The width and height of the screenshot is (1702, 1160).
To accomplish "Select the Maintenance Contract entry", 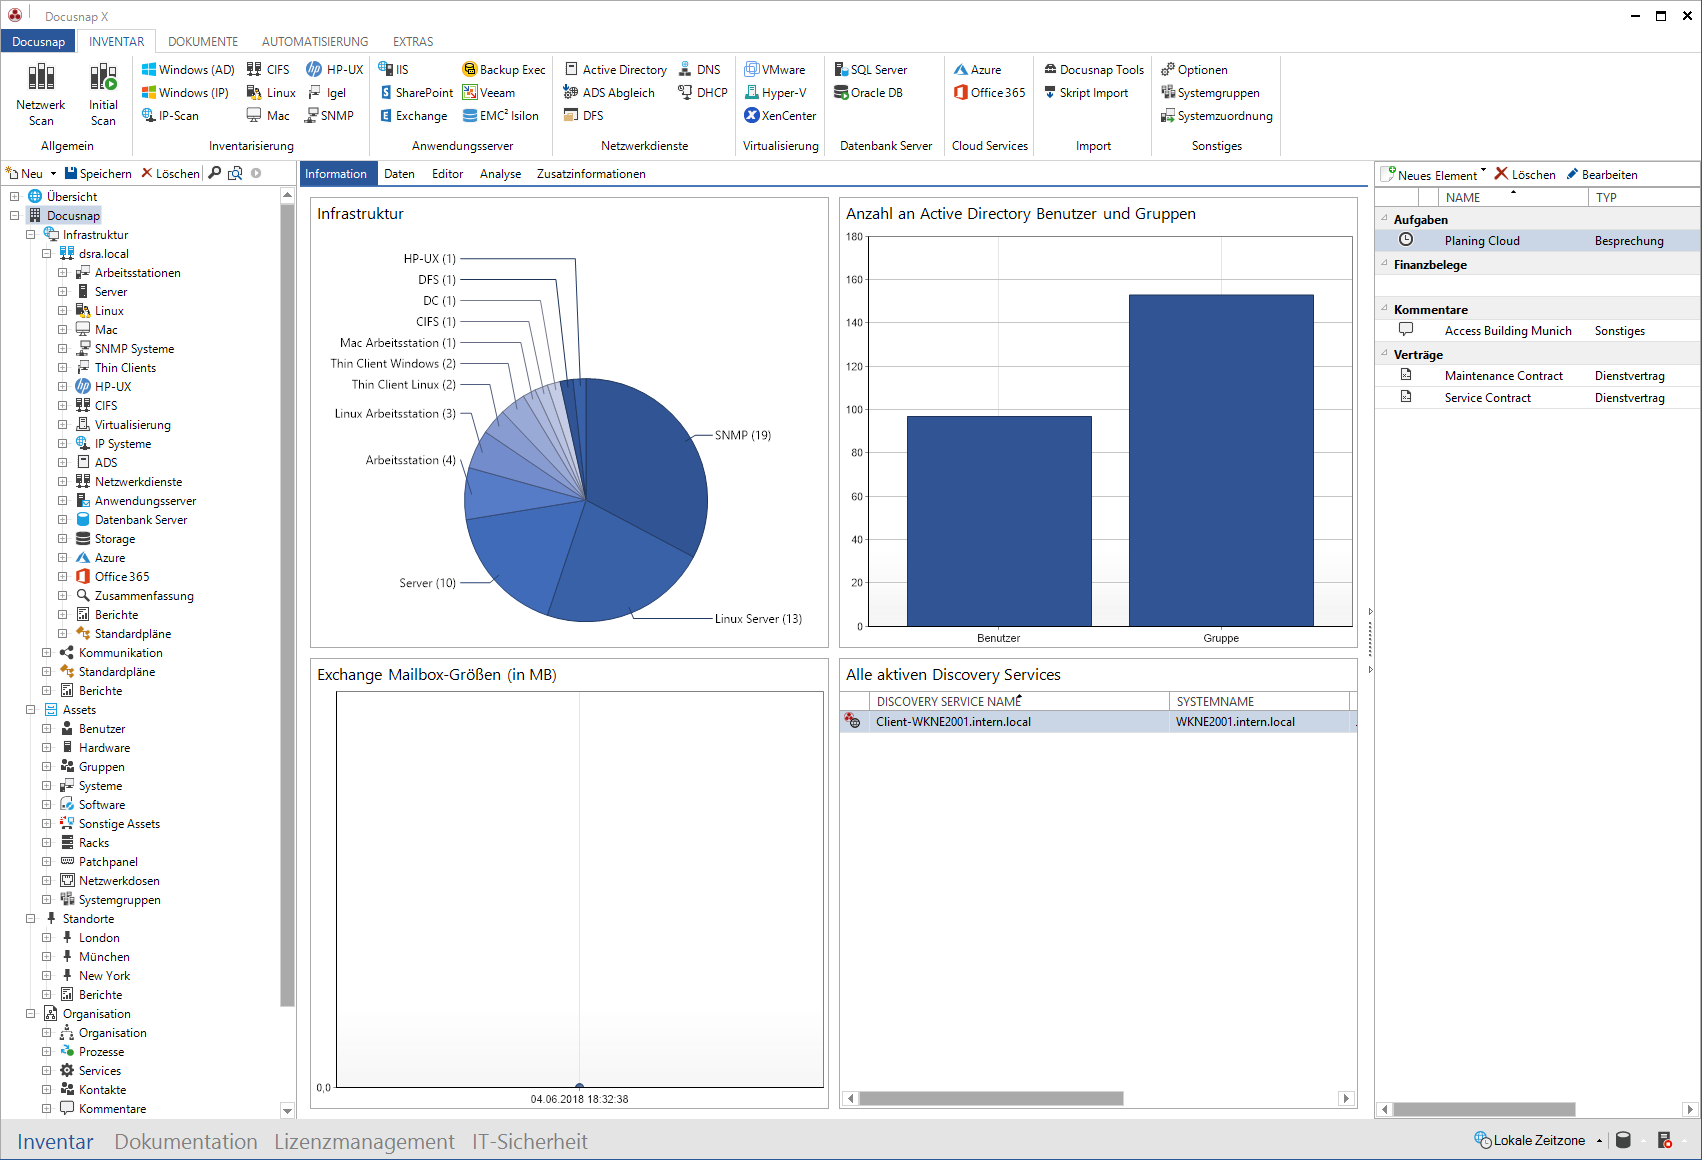I will 1537,376.
